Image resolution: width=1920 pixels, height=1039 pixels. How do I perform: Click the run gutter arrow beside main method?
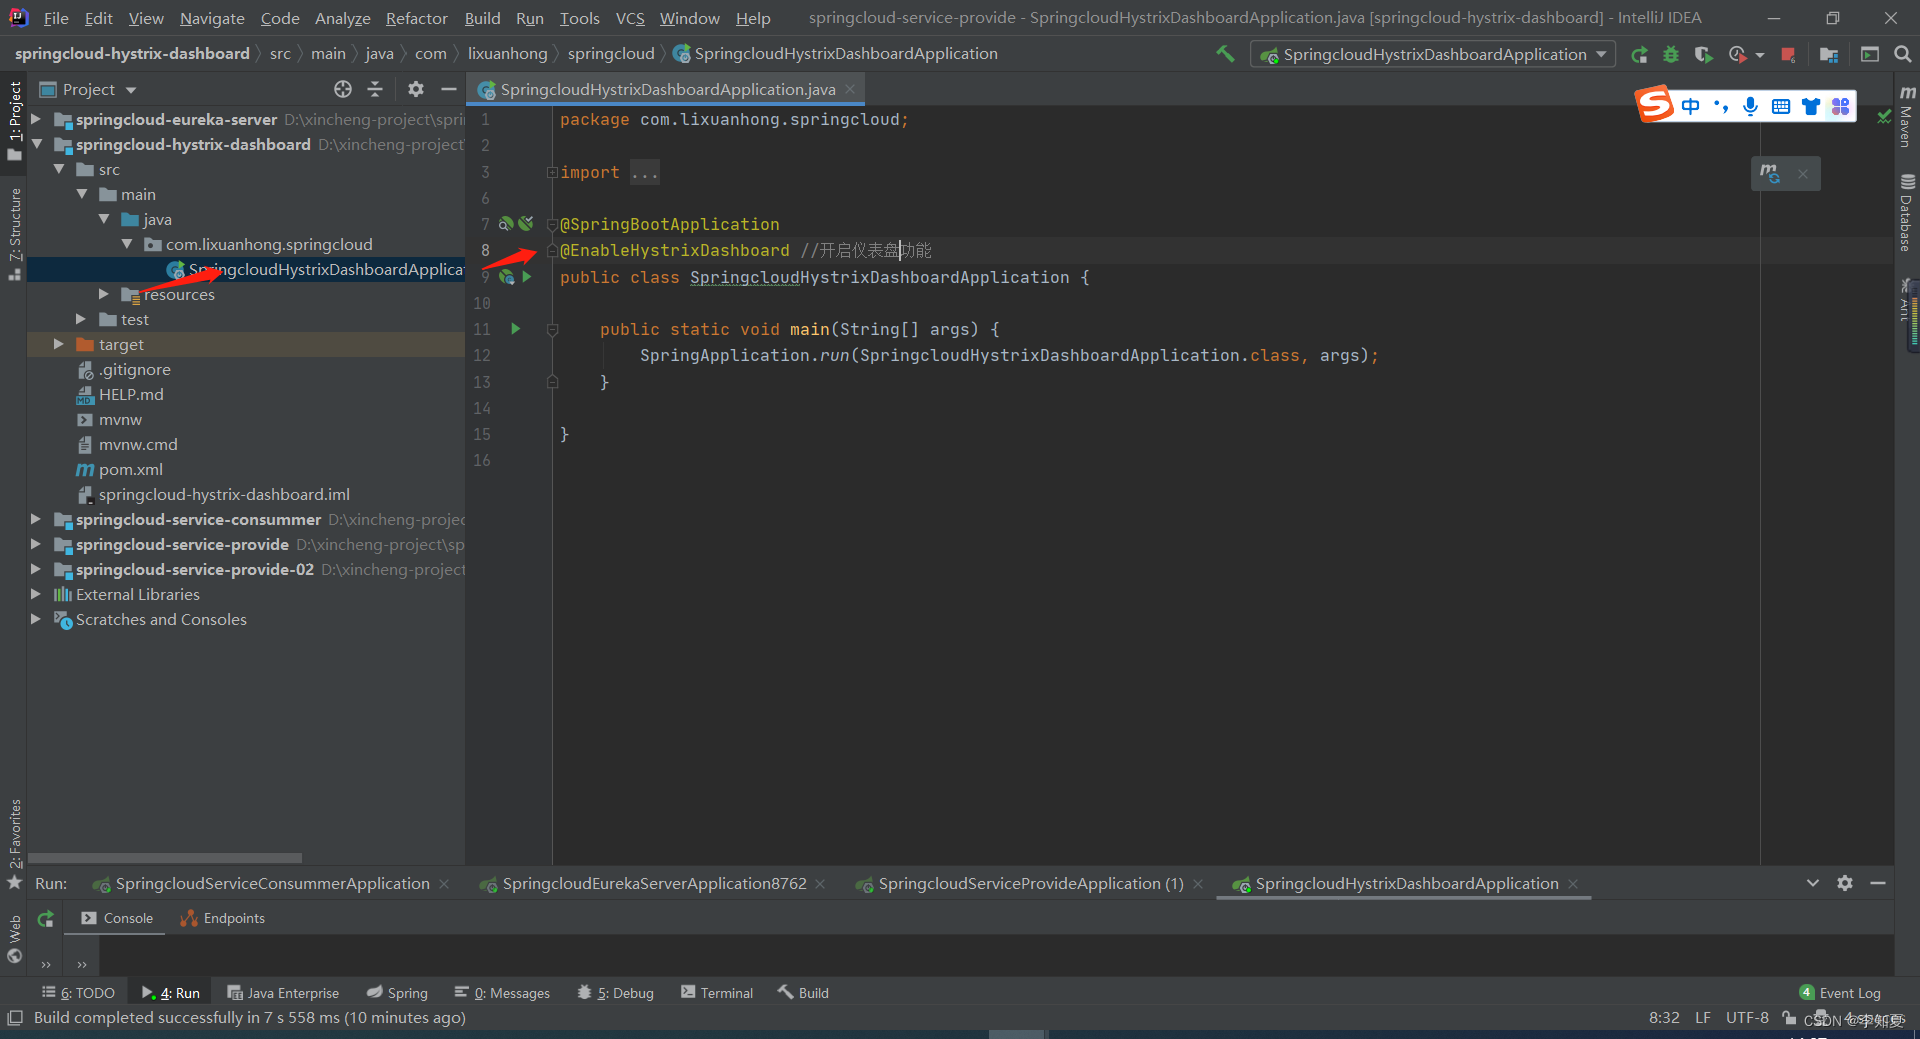[x=516, y=329]
